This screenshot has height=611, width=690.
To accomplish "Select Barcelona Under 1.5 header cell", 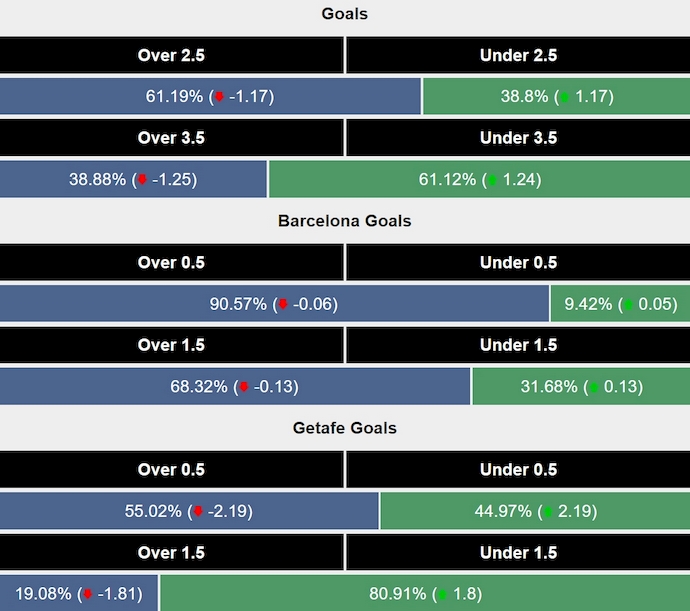I will click(518, 345).
